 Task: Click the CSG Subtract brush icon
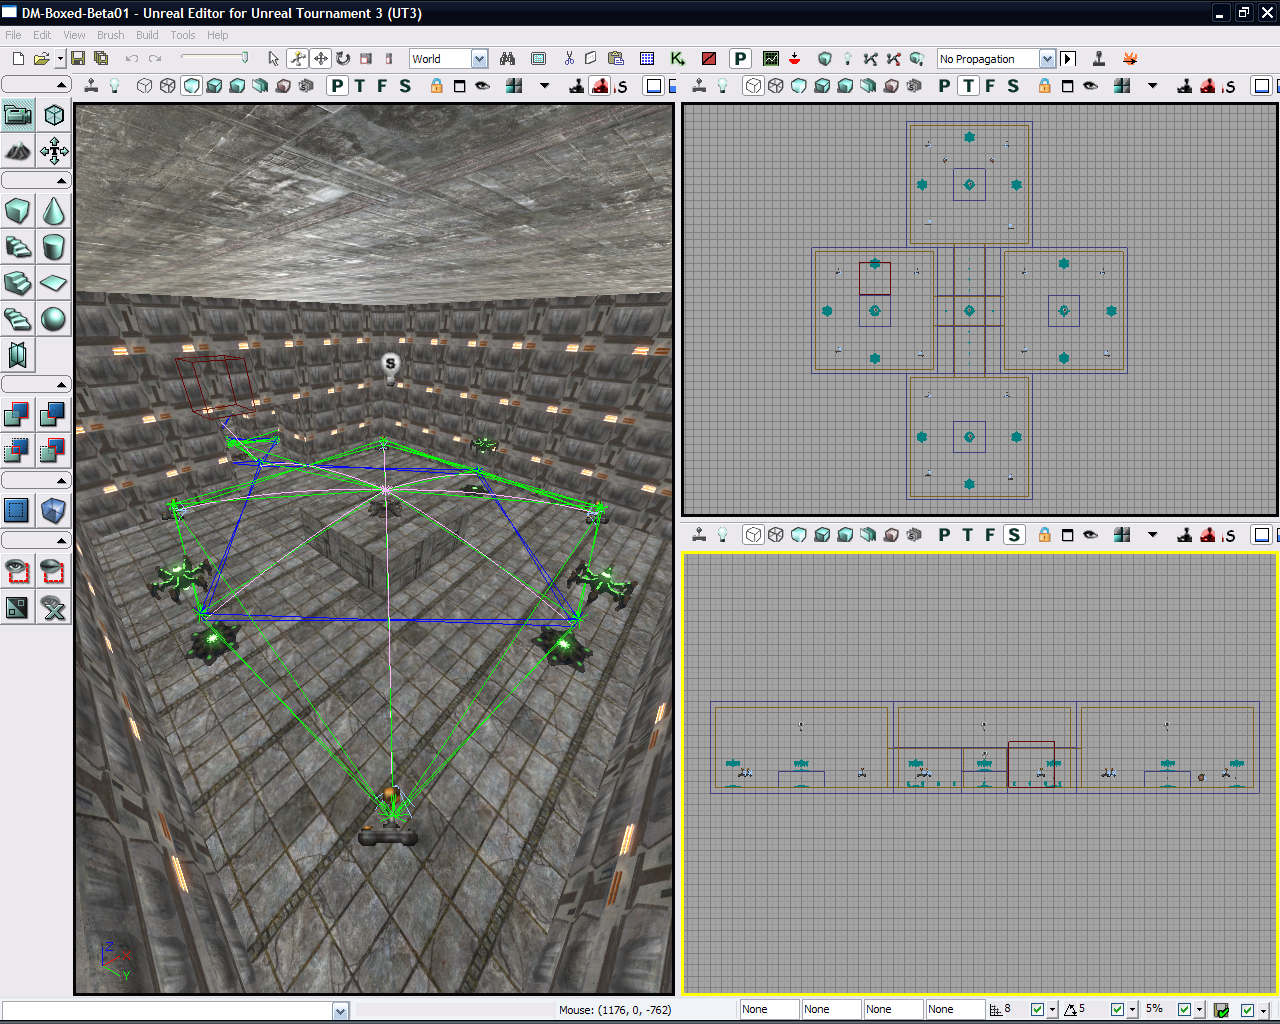(52, 415)
